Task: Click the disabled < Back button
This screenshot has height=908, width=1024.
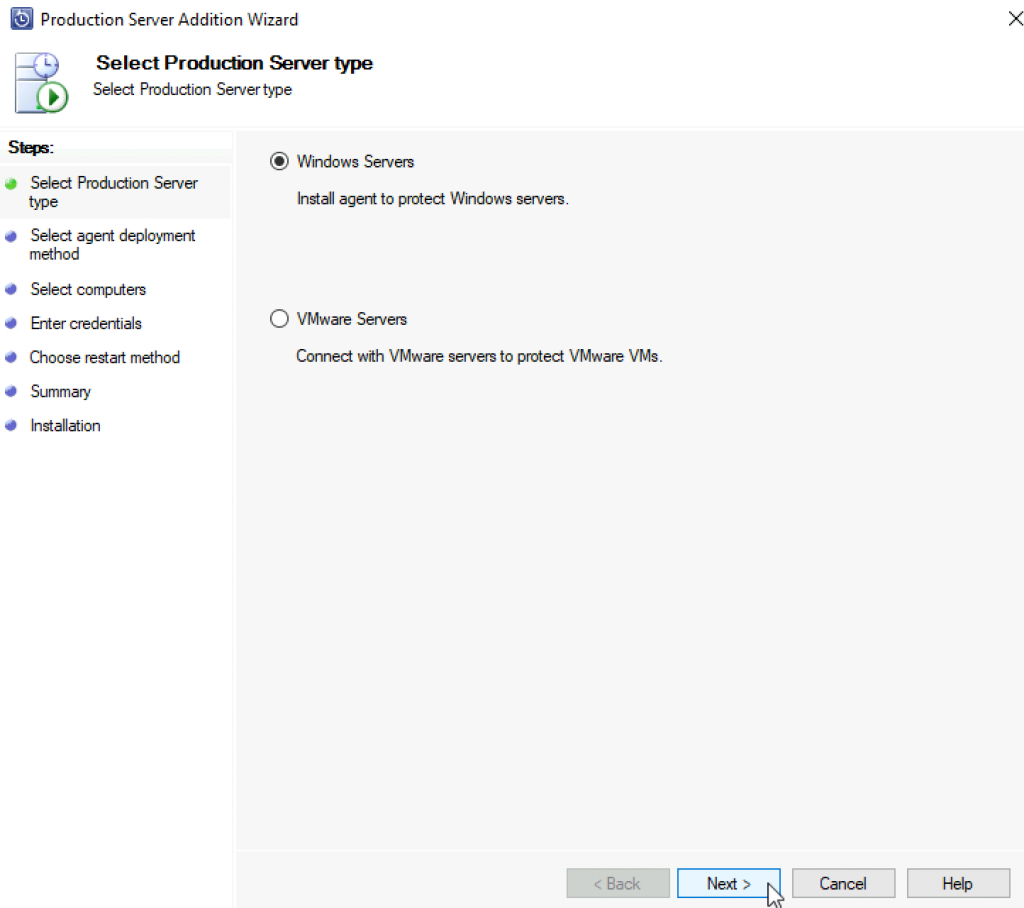Action: [x=618, y=883]
